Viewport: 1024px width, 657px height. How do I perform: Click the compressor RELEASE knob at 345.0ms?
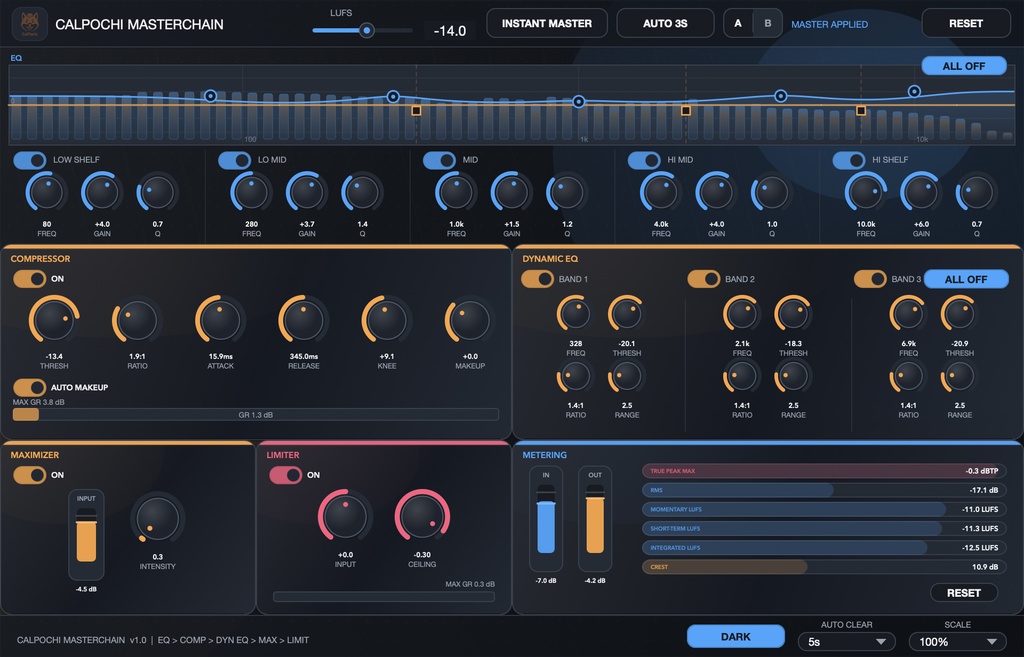tap(304, 320)
